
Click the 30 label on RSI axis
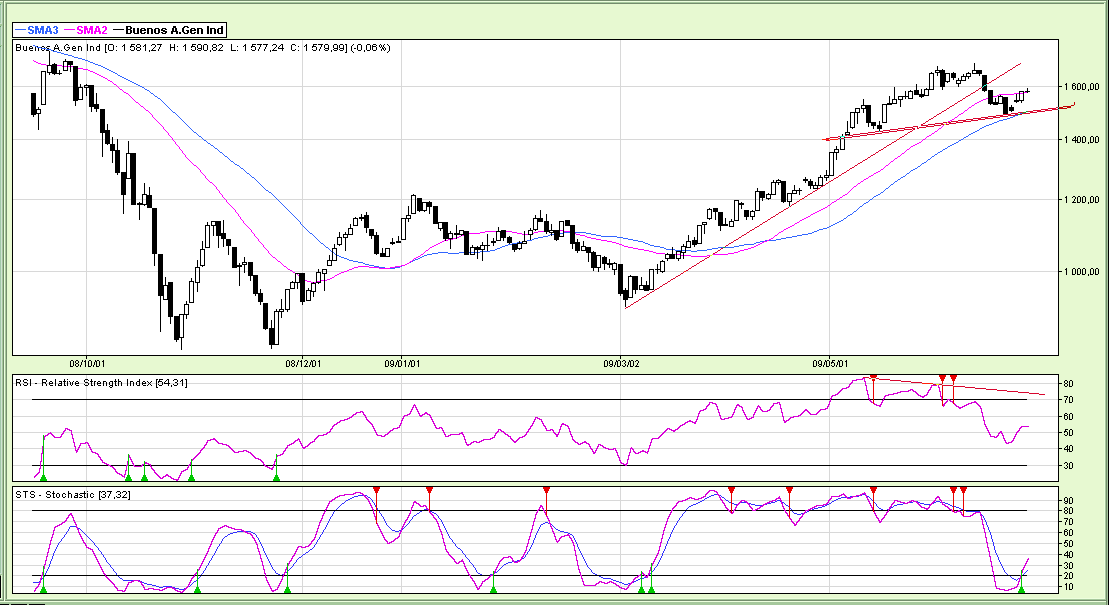1069,466
